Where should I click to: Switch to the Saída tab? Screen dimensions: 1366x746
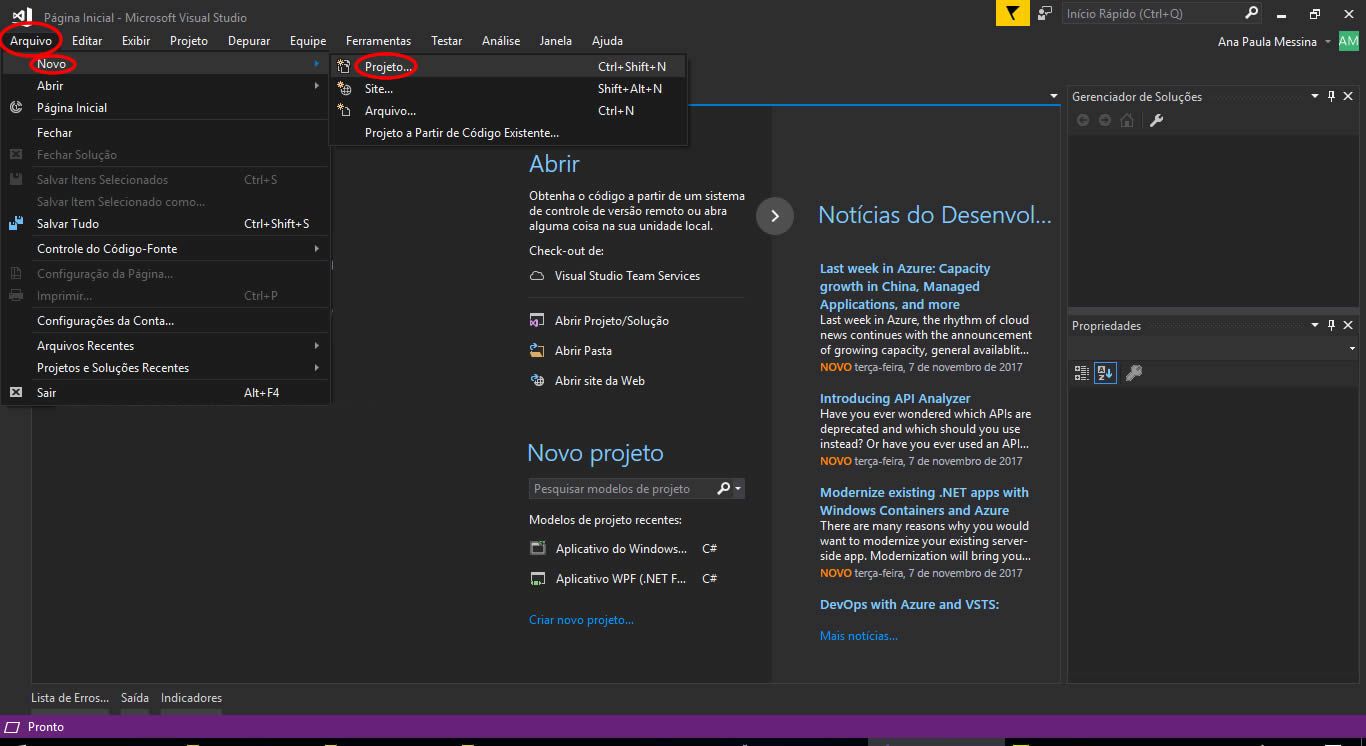135,698
